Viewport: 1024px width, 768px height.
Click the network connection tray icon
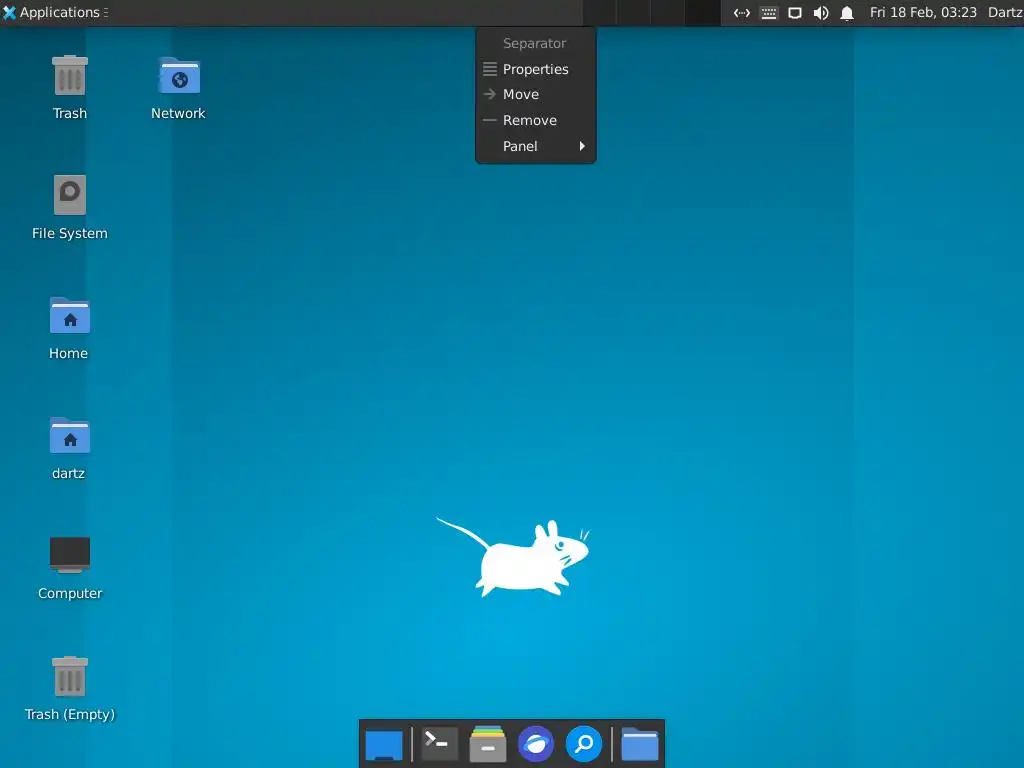pos(742,13)
